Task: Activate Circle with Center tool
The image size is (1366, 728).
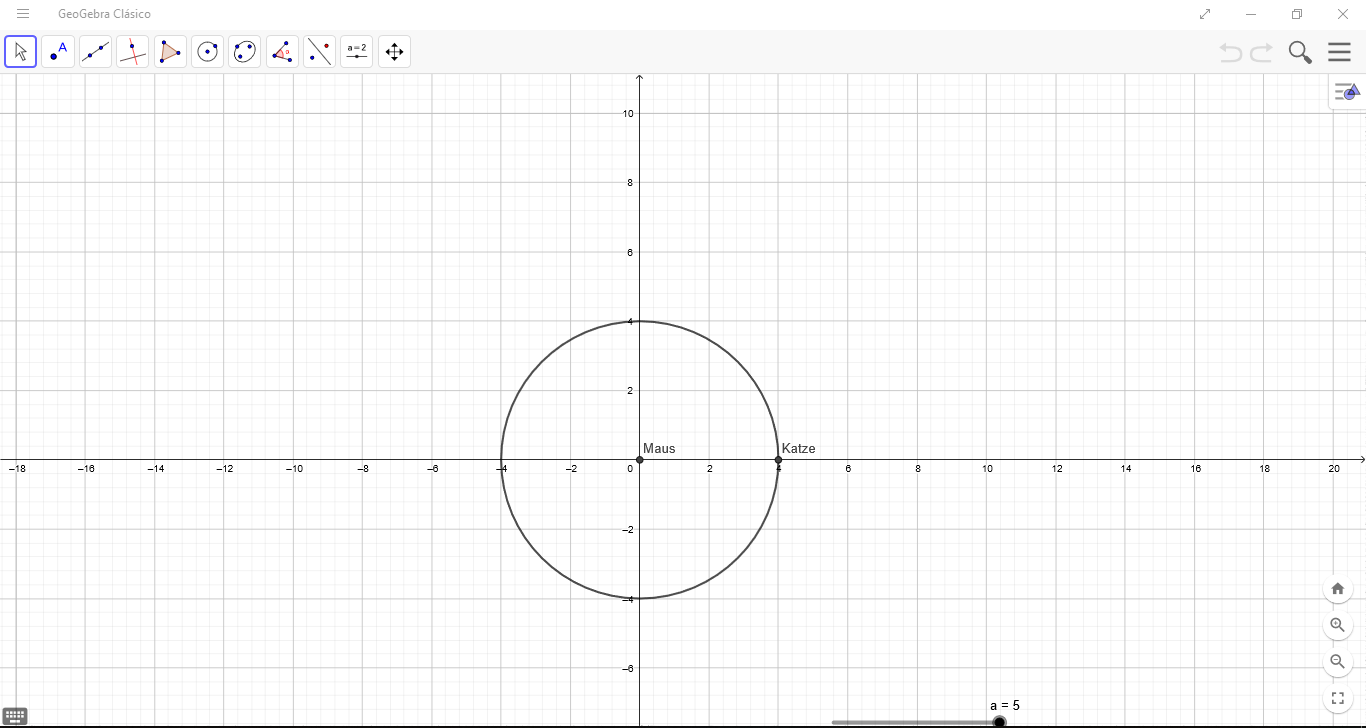Action: click(x=207, y=52)
